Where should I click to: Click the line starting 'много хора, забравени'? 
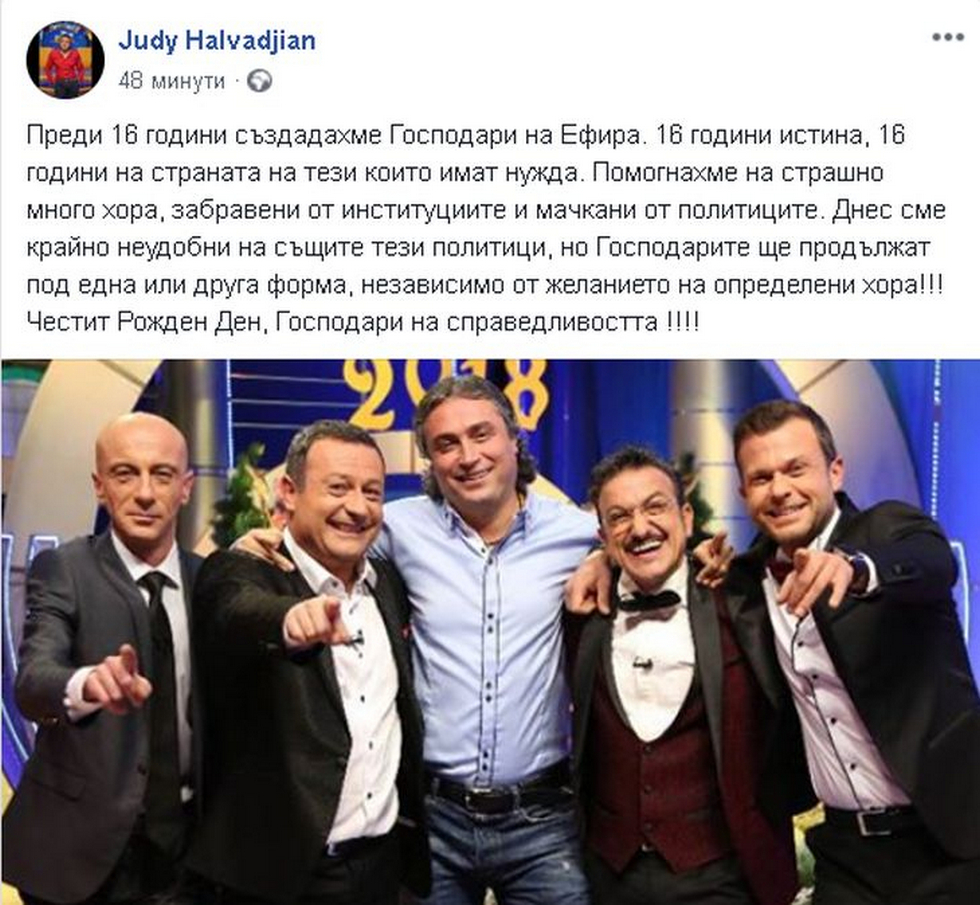click(486, 211)
